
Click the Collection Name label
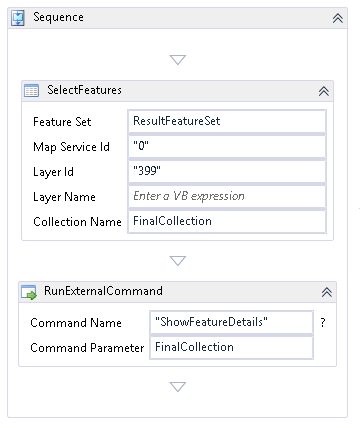tap(77, 222)
